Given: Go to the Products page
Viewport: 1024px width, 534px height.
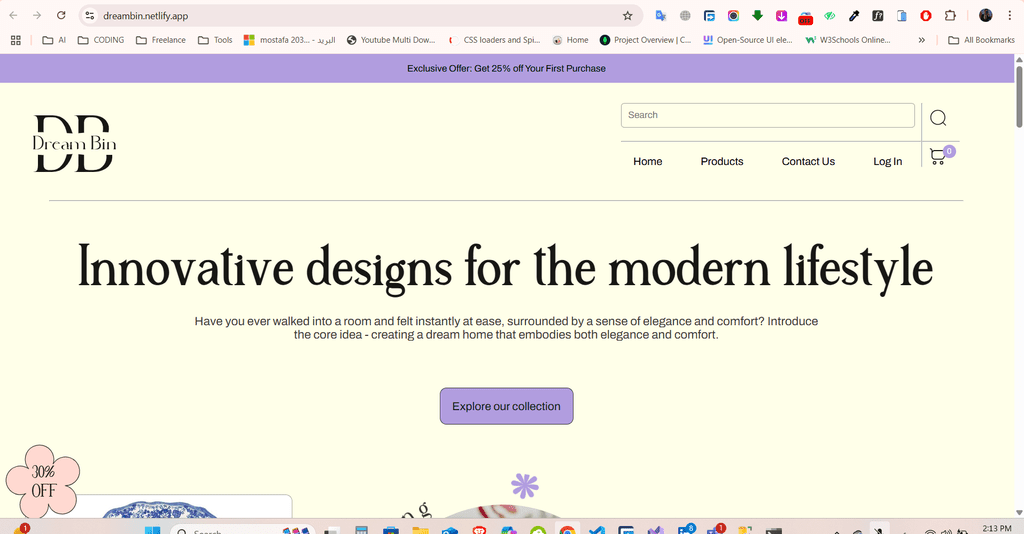Looking at the screenshot, I should 721,161.
